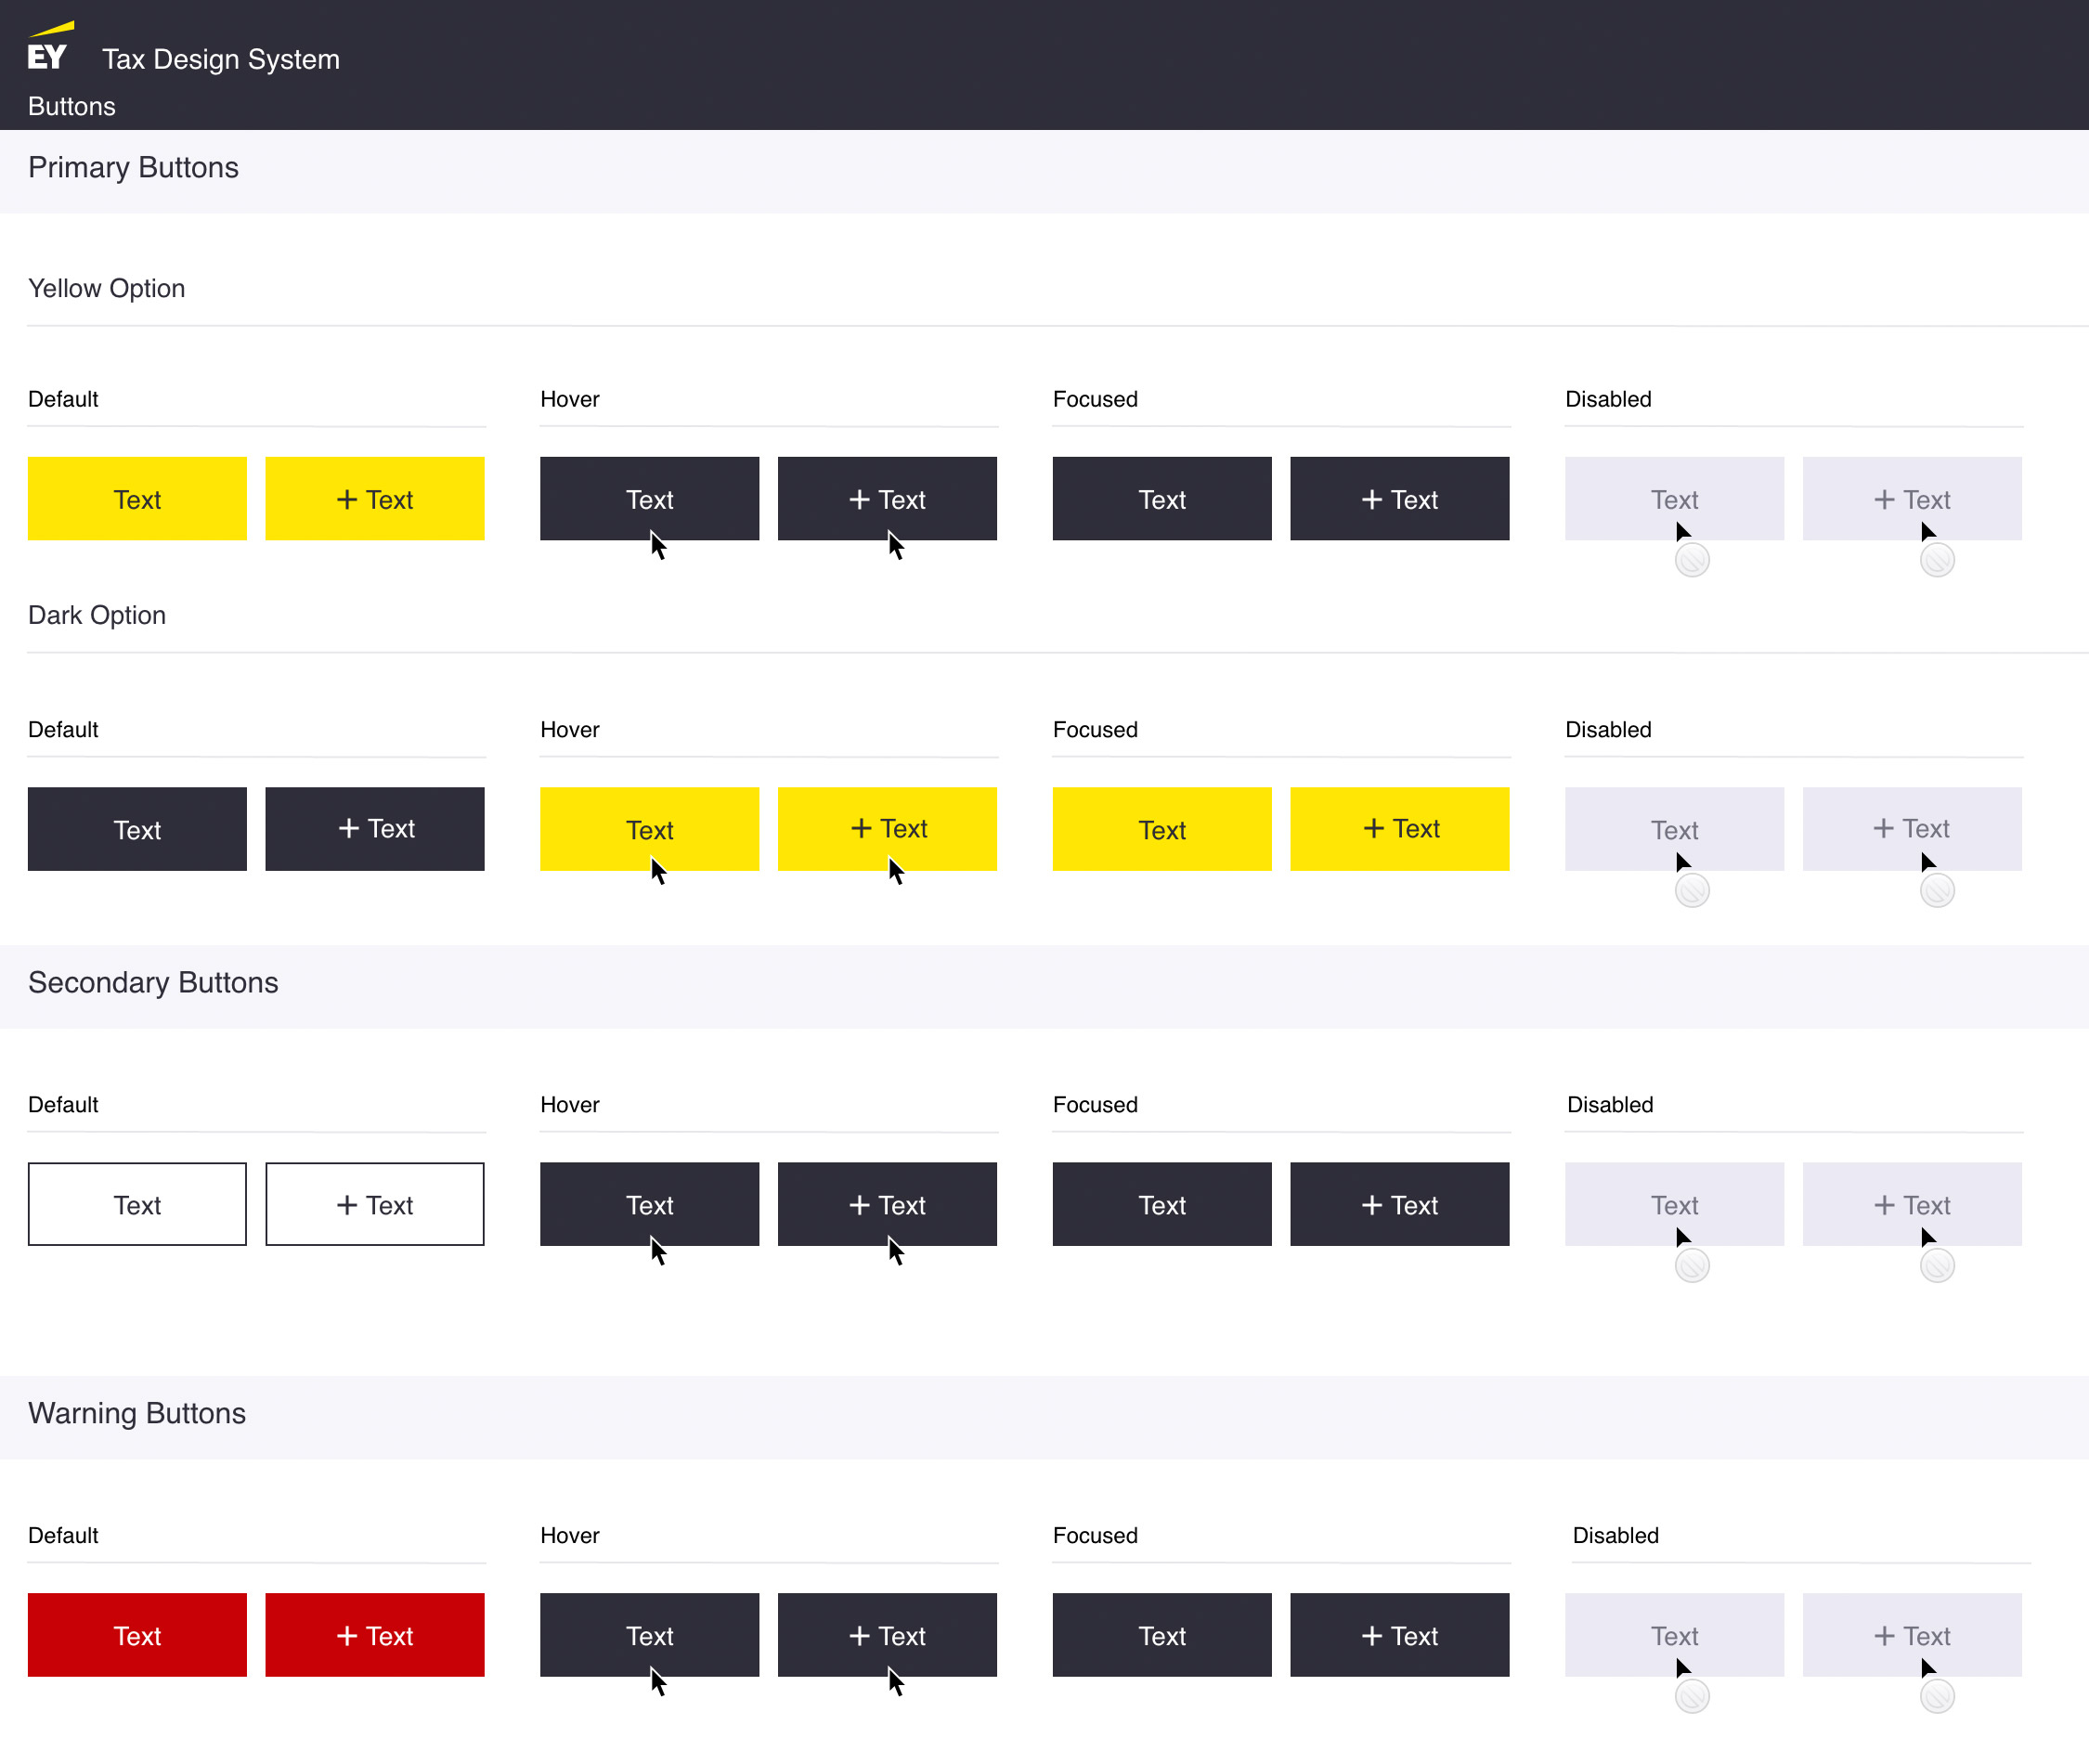
Task: Click the plus icon on yellow default button
Action: click(348, 499)
